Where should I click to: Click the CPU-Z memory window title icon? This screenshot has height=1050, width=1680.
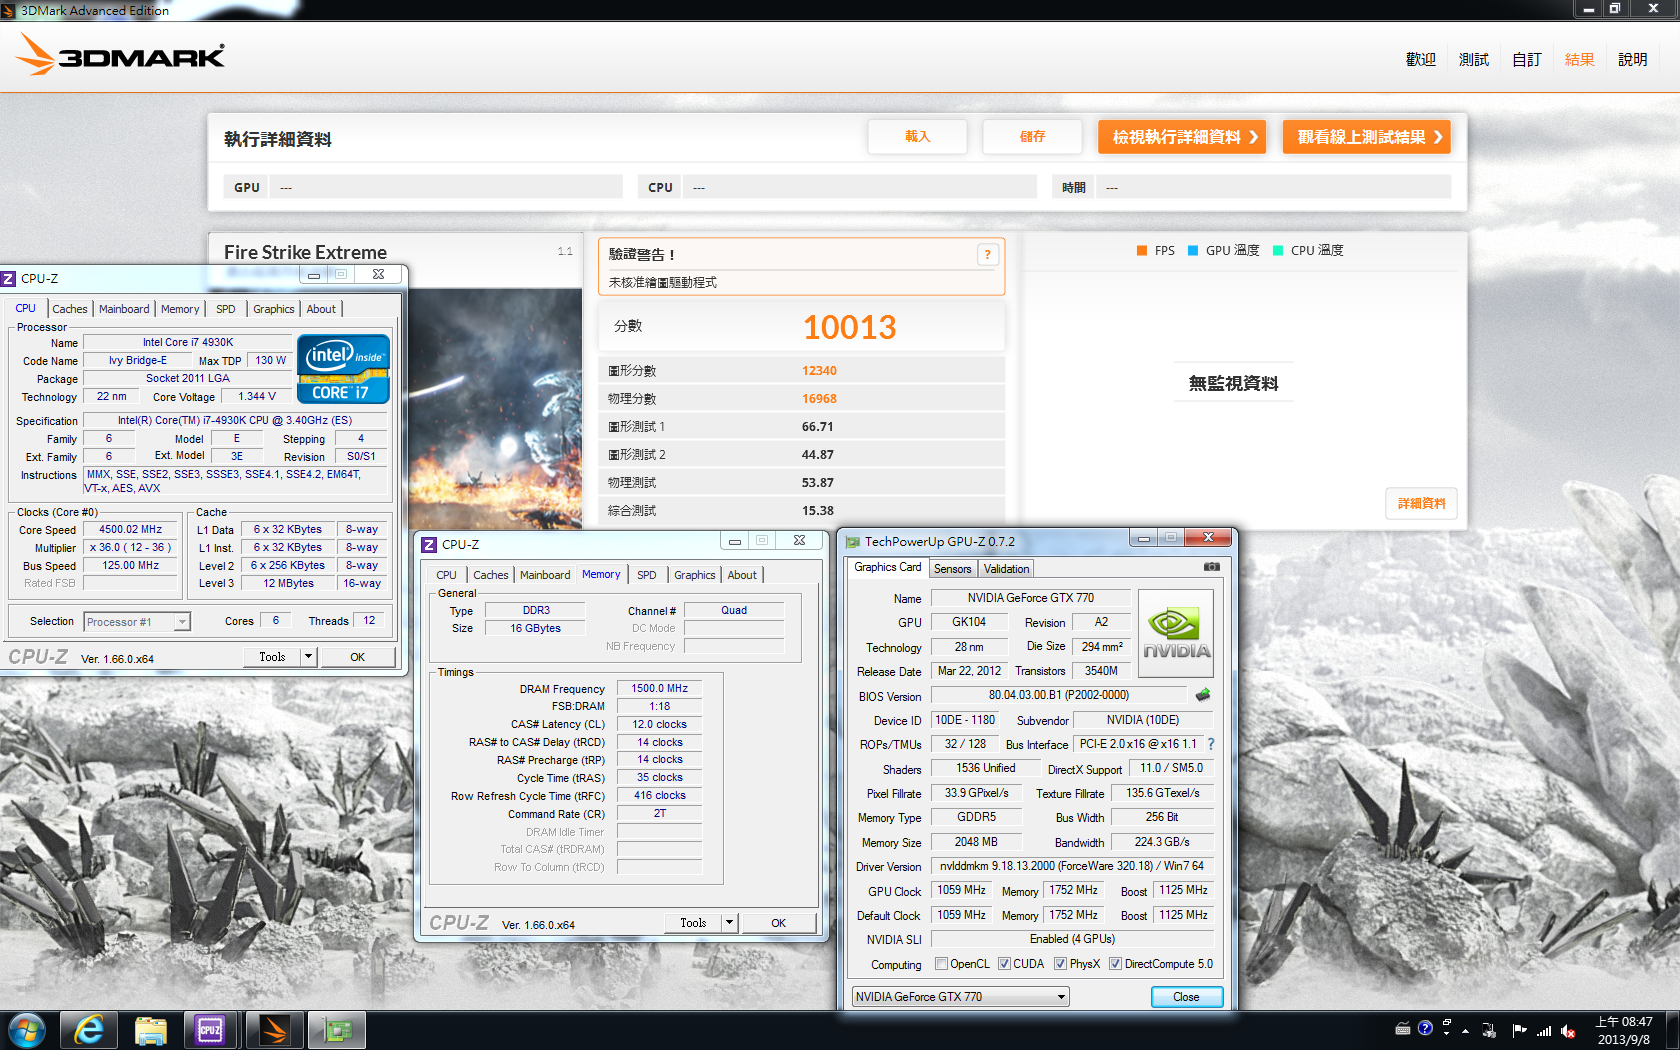(429, 544)
